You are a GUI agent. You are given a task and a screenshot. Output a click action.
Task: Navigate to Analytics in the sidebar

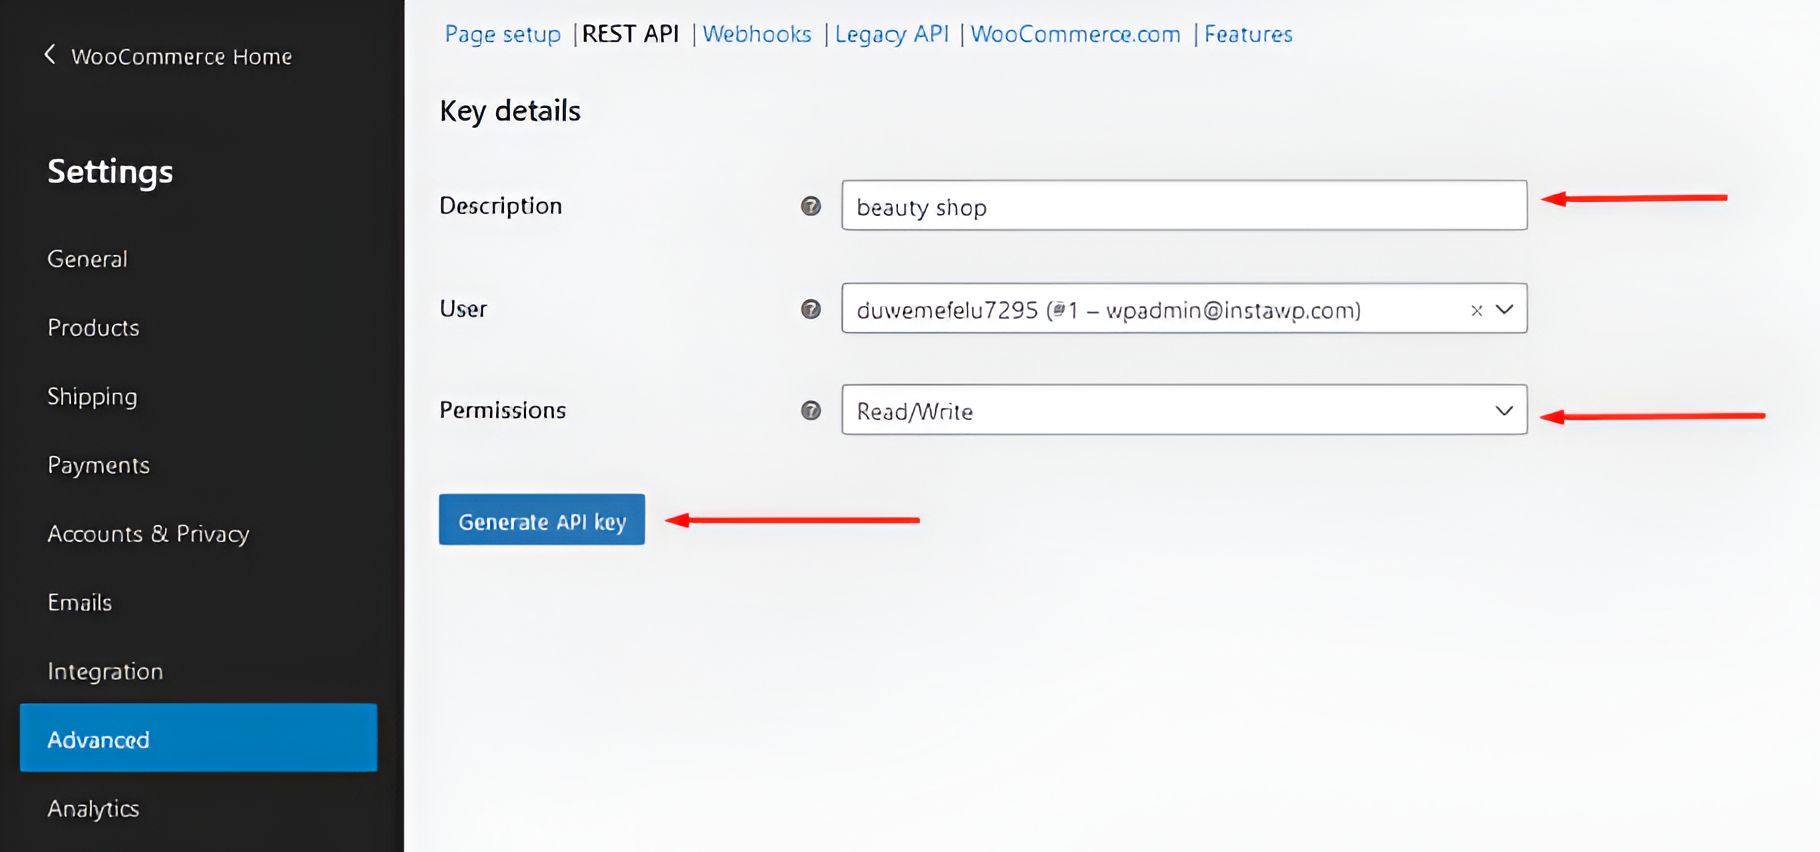click(93, 808)
